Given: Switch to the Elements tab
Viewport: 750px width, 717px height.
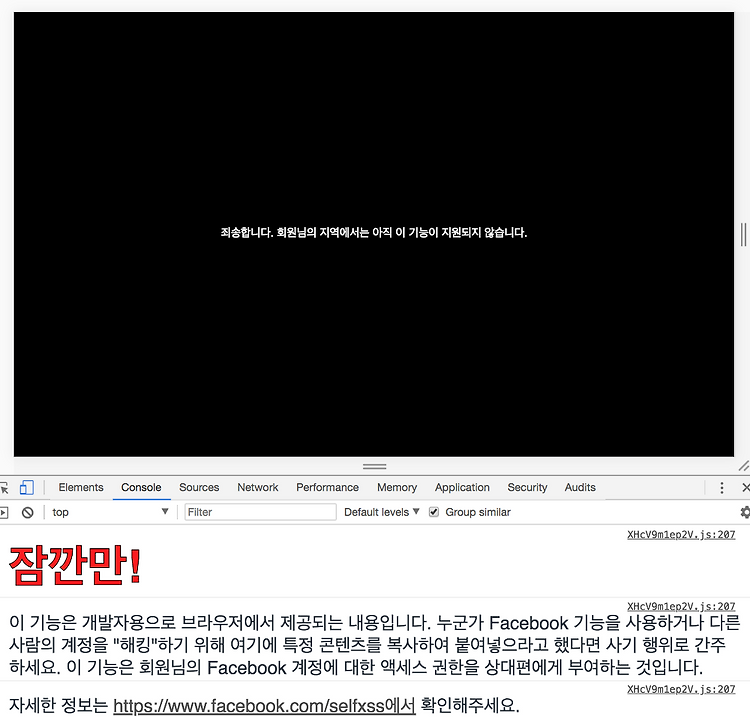Looking at the screenshot, I should [81, 487].
